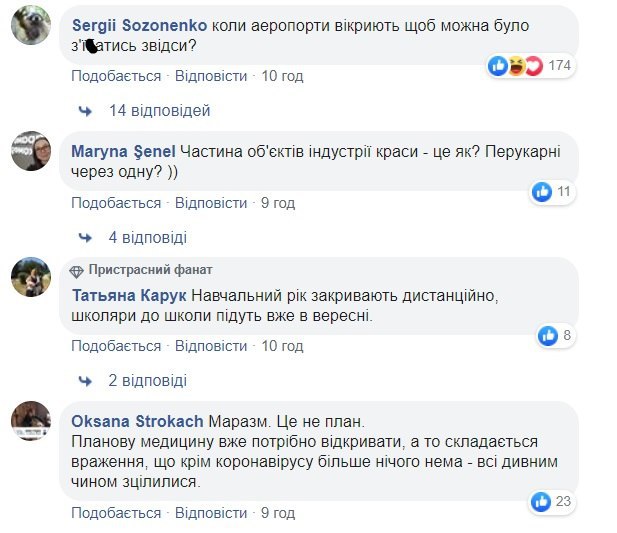
Task: Click the diamond top fan badge icon
Action: click(78, 270)
